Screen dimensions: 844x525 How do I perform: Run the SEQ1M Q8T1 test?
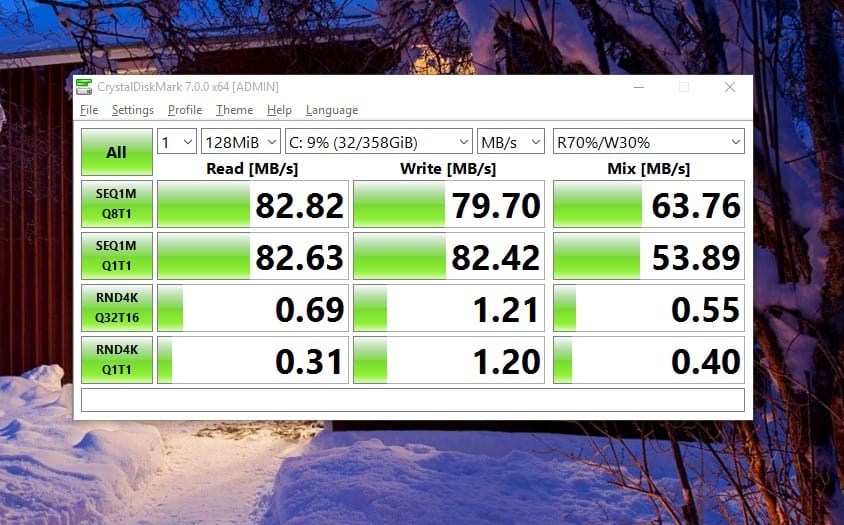click(x=117, y=204)
